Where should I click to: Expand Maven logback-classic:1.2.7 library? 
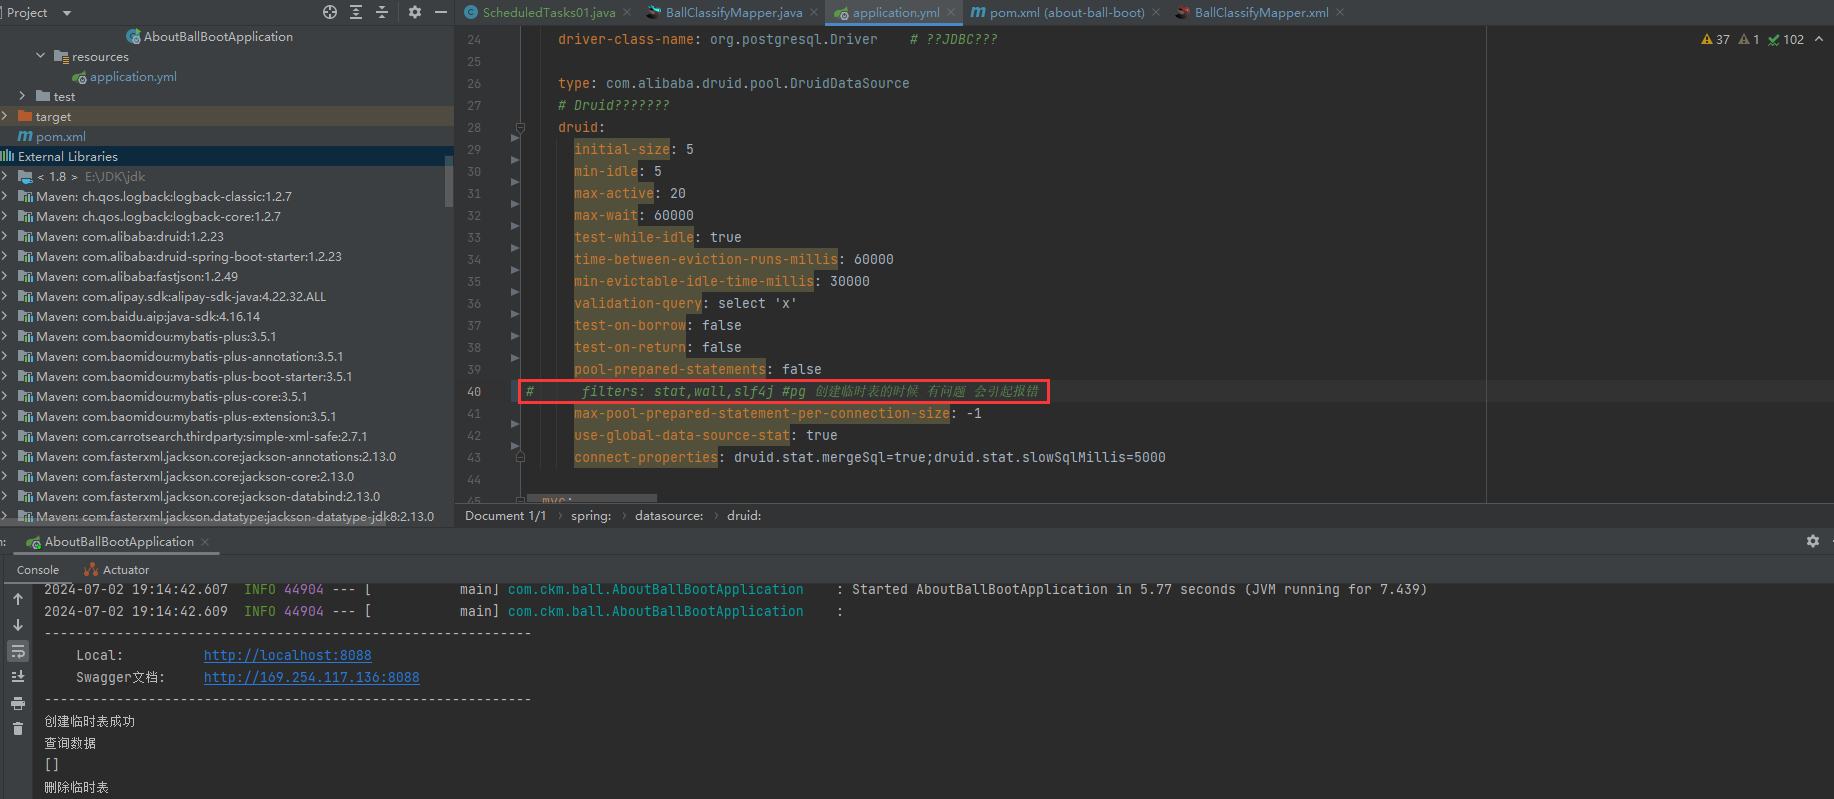pos(5,196)
